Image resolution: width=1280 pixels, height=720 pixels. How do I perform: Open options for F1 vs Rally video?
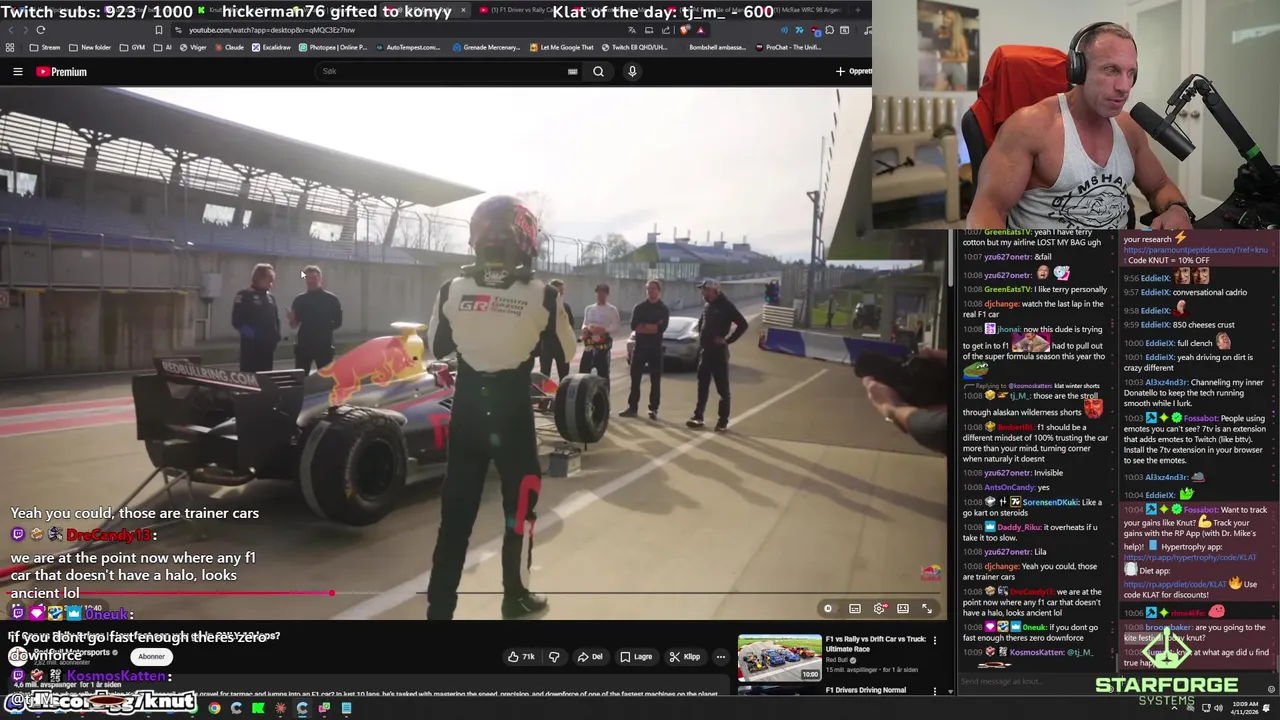(935, 640)
